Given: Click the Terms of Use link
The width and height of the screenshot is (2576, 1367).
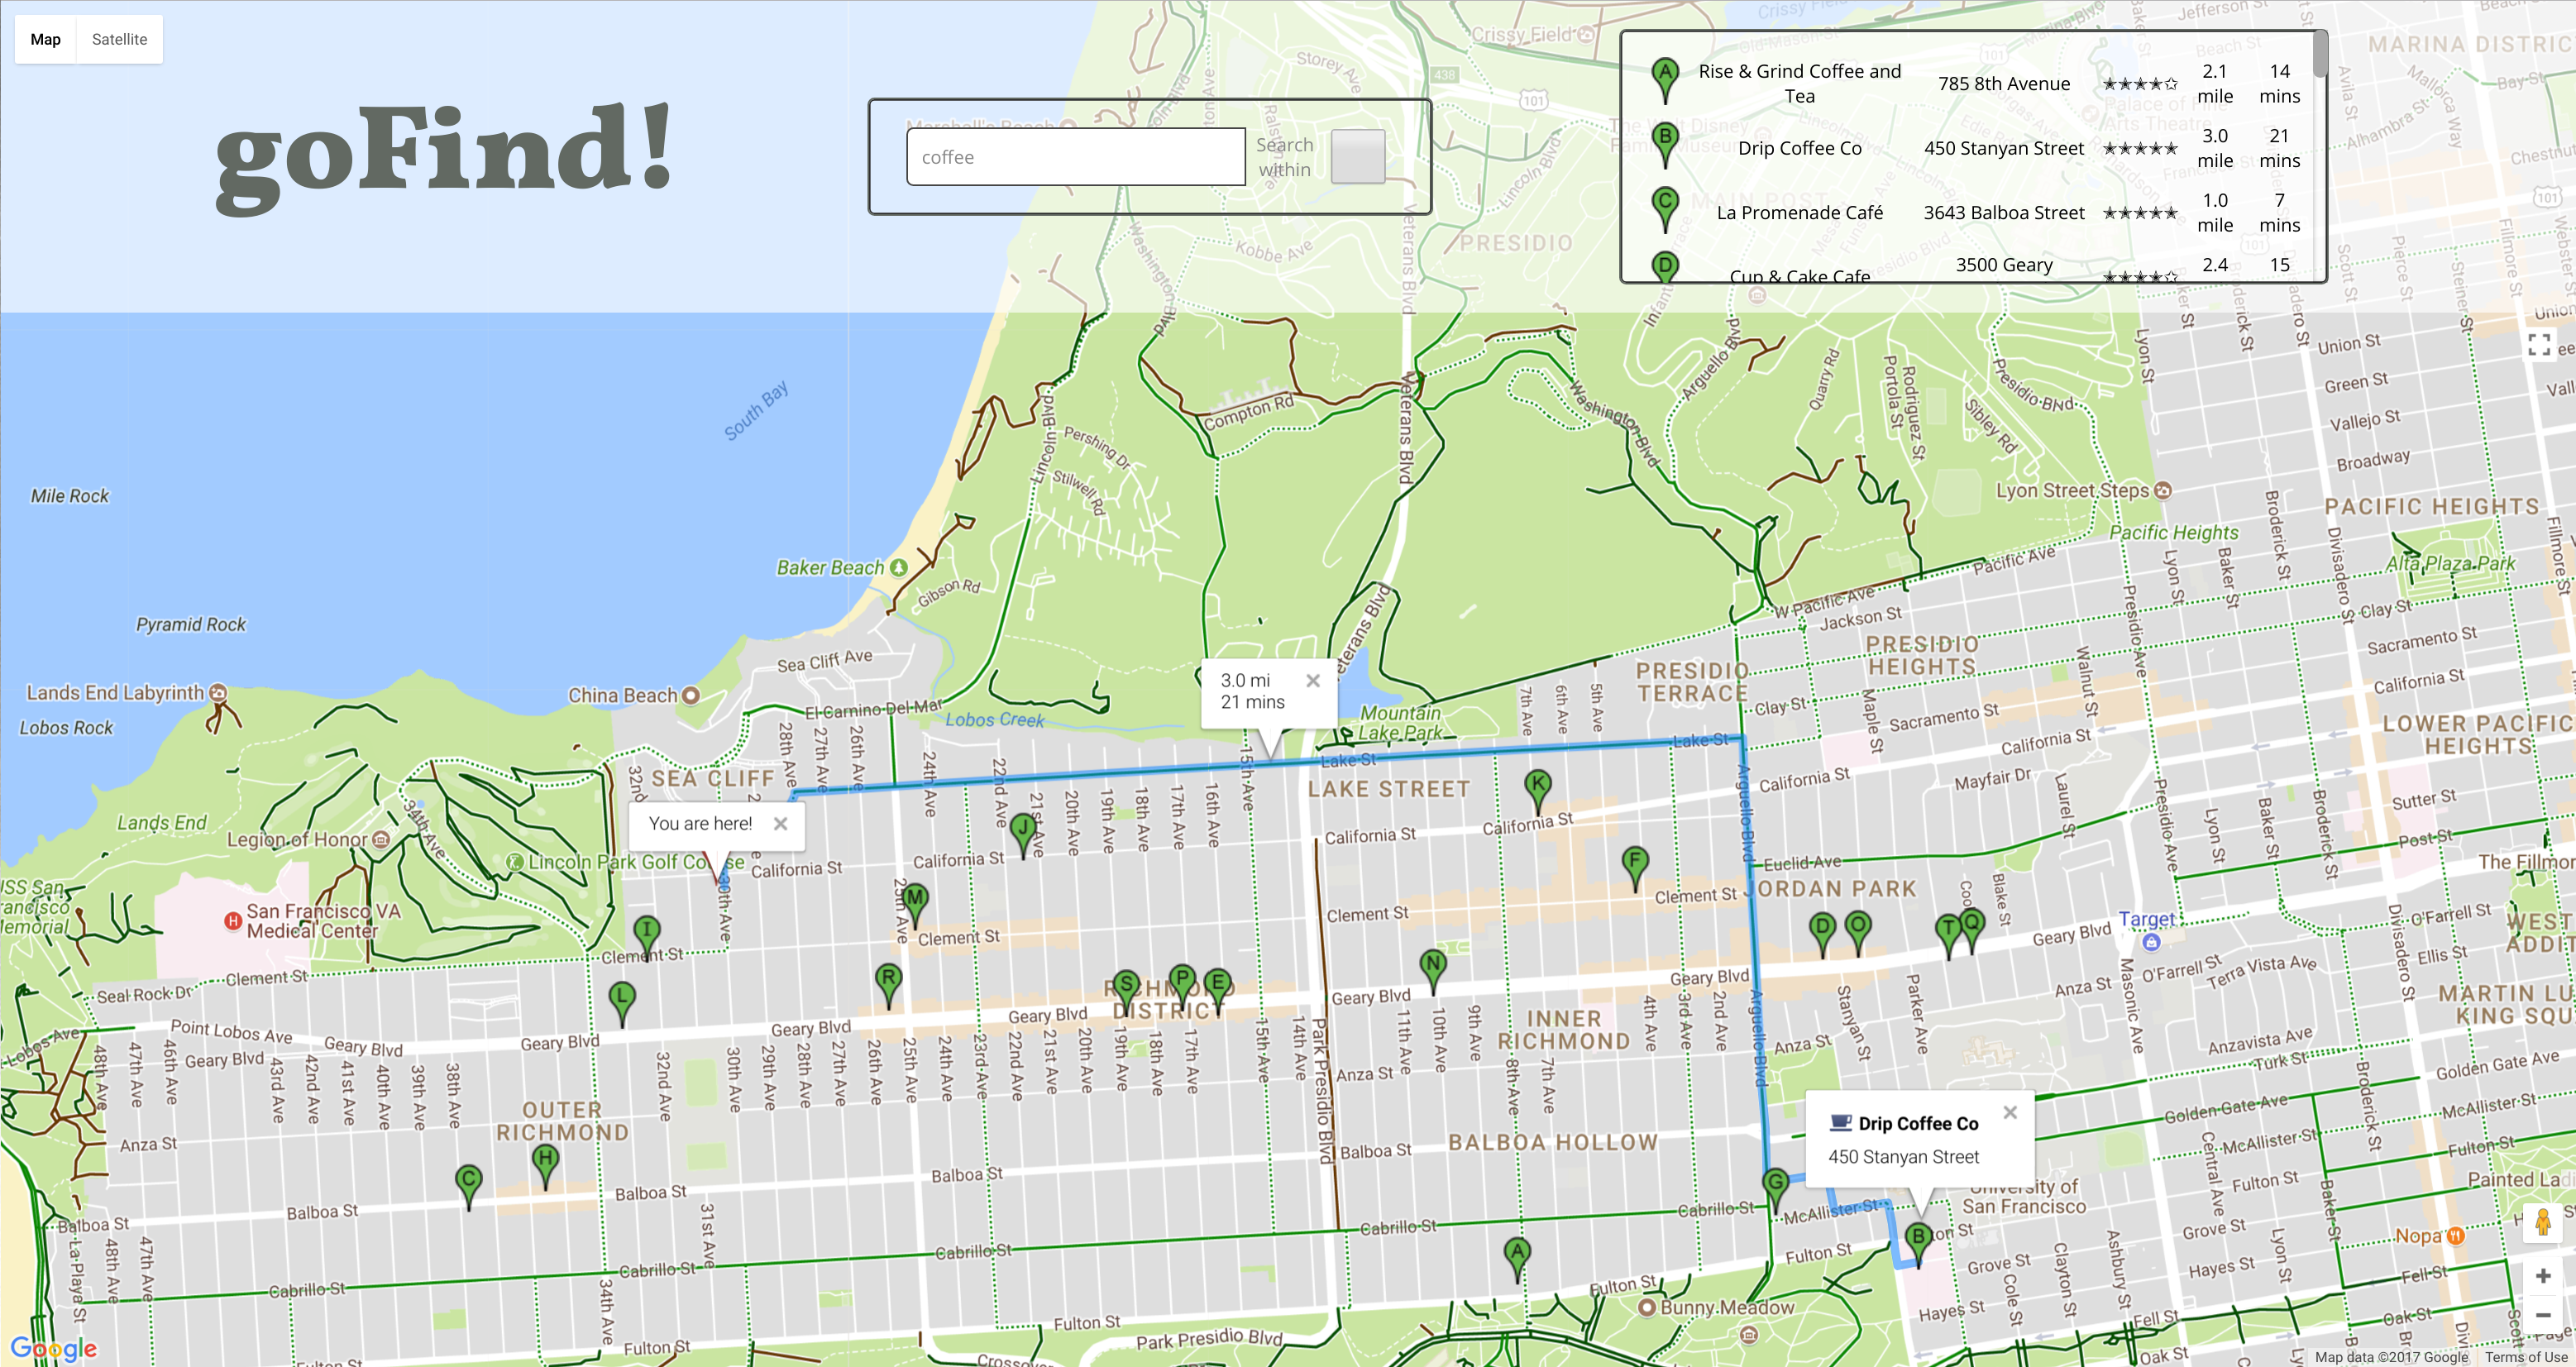Looking at the screenshot, I should [x=2526, y=1357].
